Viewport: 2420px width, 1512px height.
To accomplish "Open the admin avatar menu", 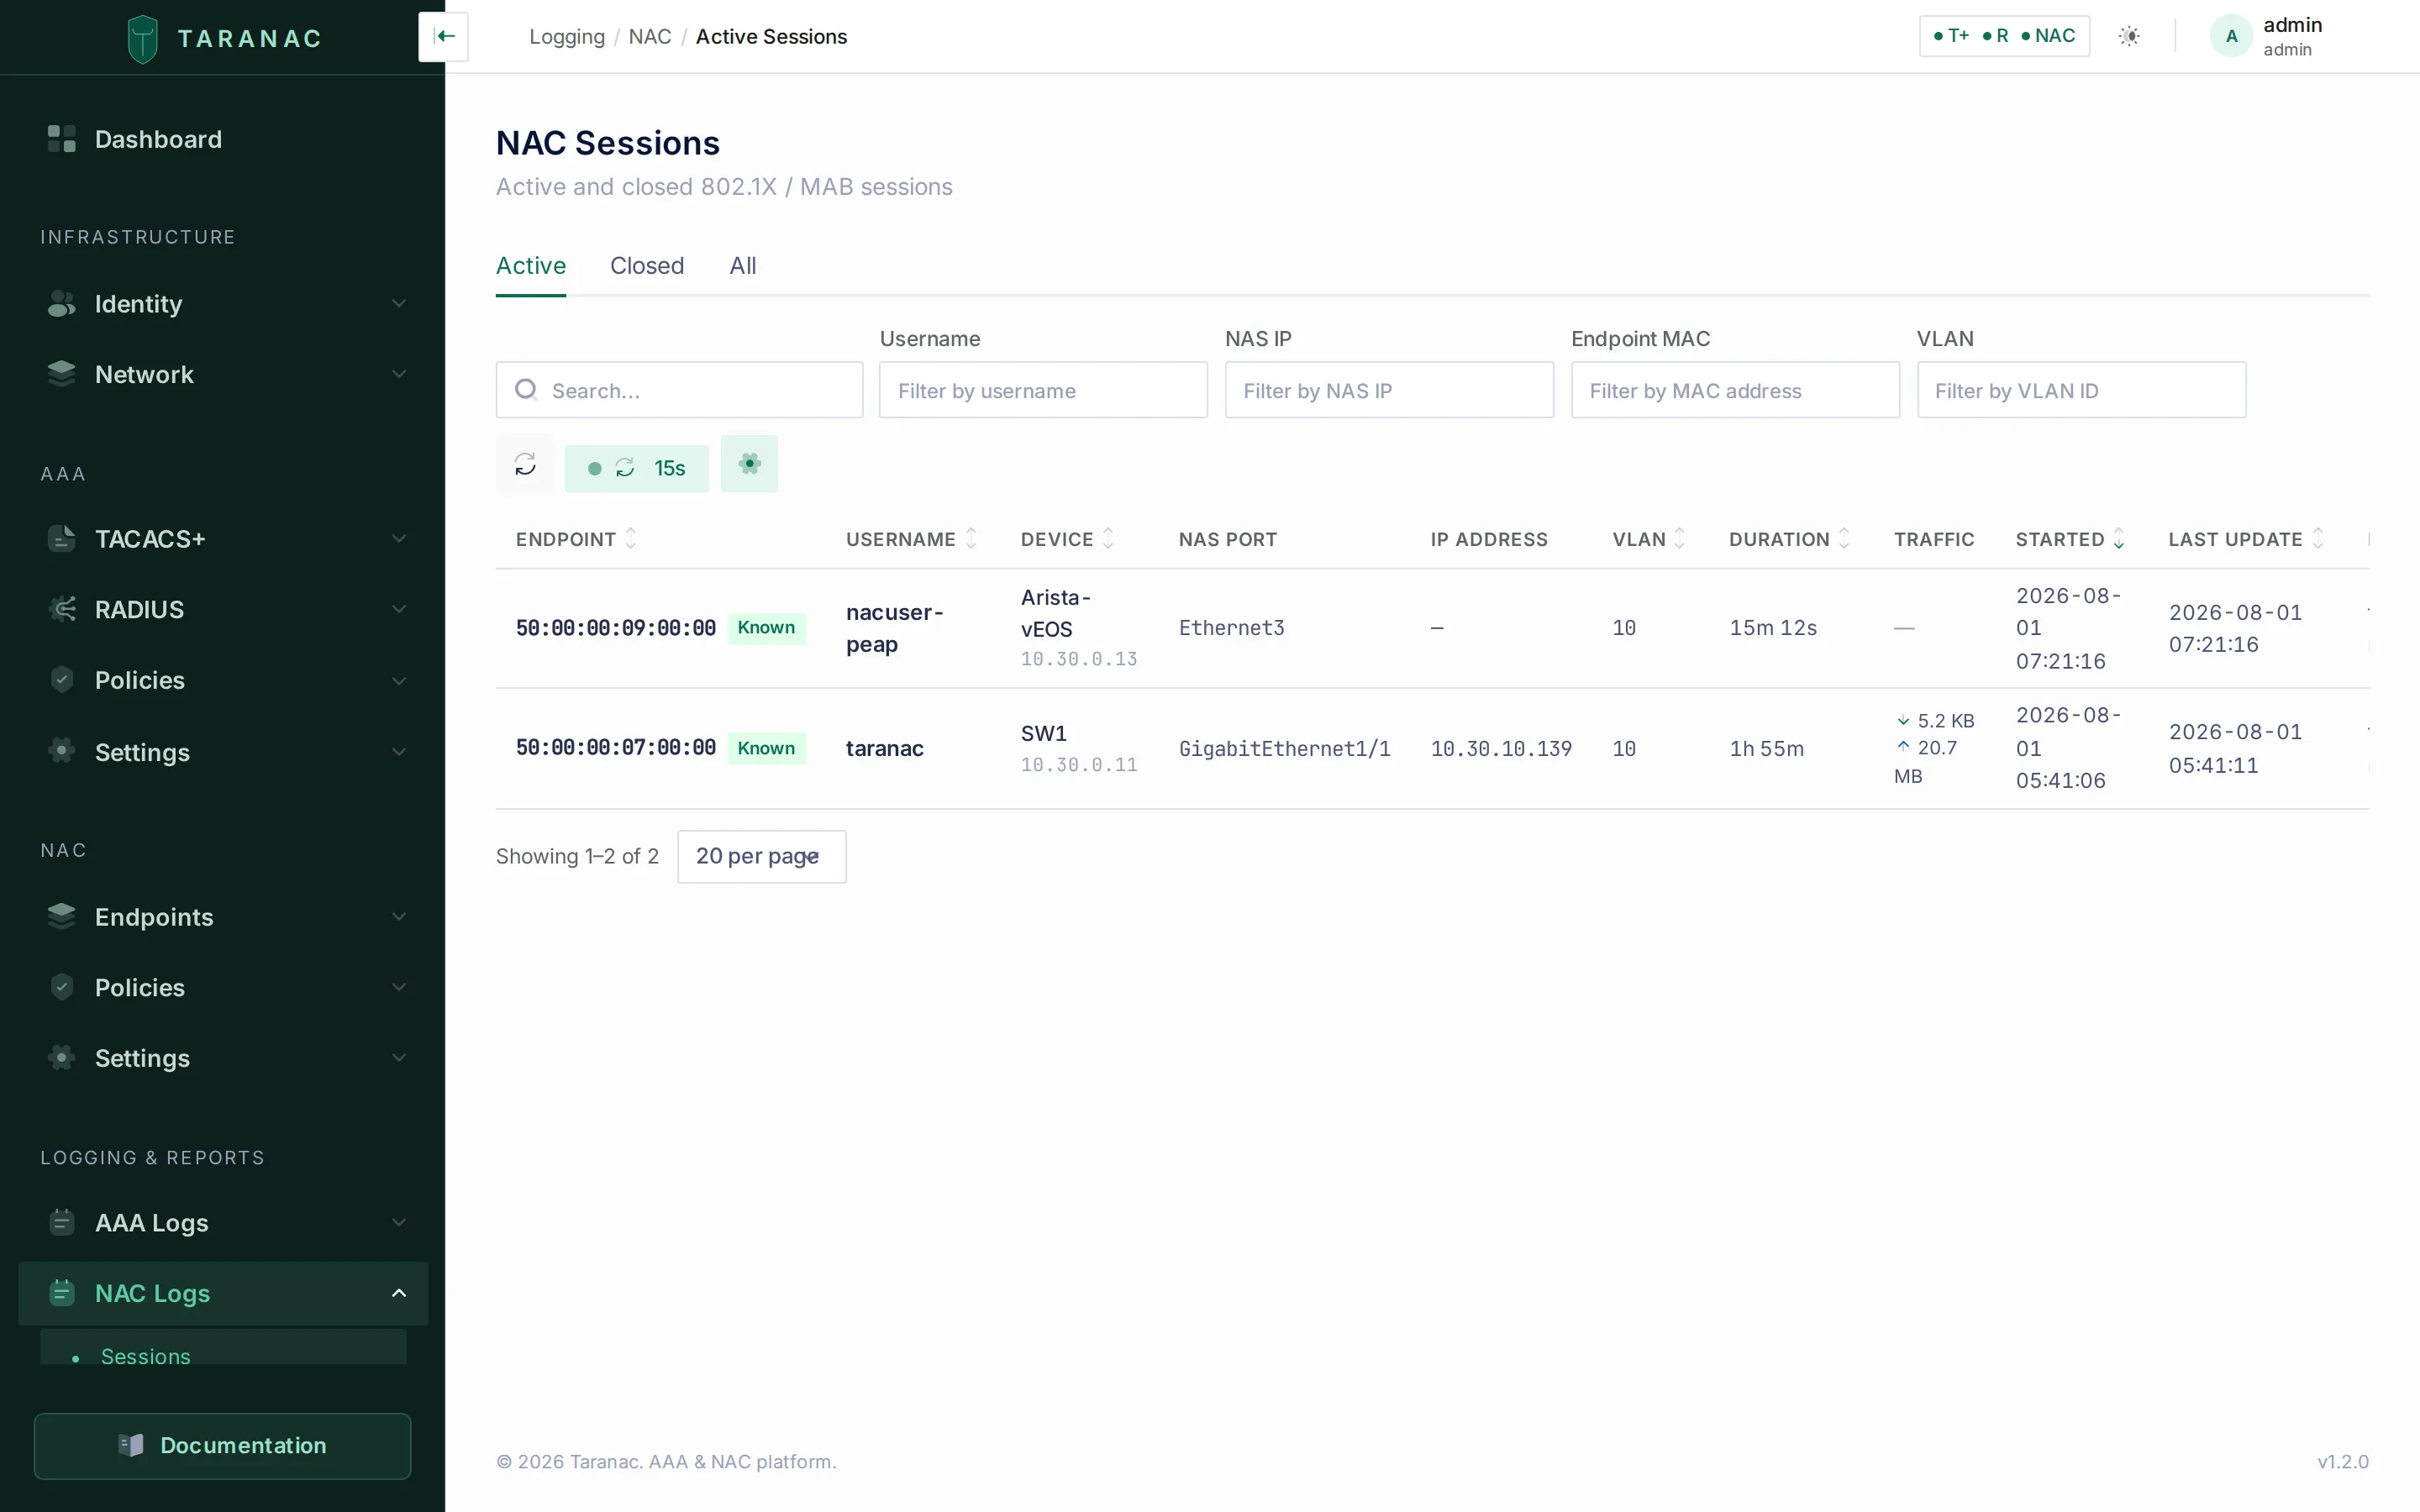I will (2231, 36).
